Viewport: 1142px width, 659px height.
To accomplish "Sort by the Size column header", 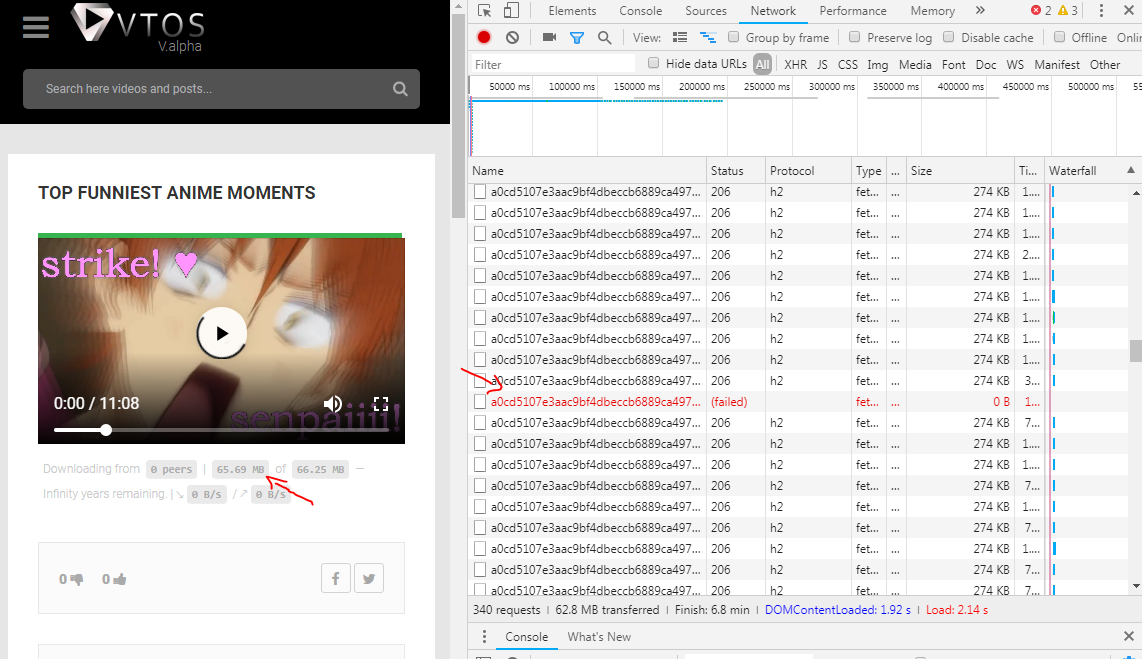I will [x=961, y=171].
